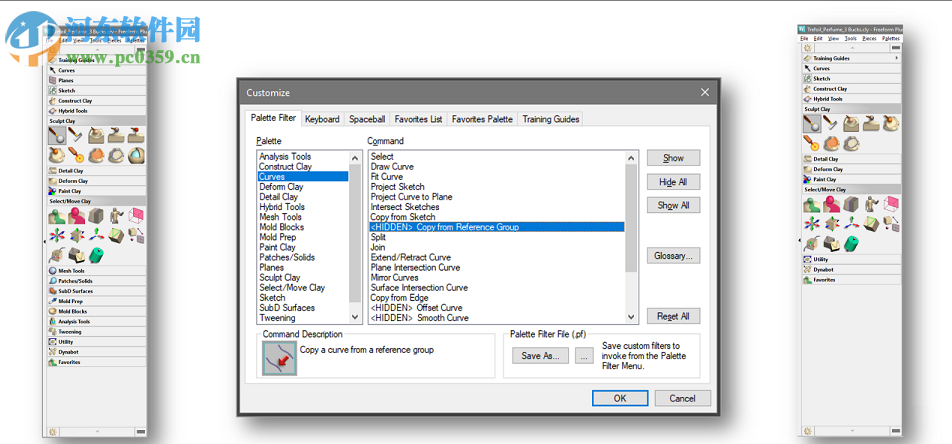Select the ball sculpting tool in right palette
952x444 pixels.
click(812, 123)
